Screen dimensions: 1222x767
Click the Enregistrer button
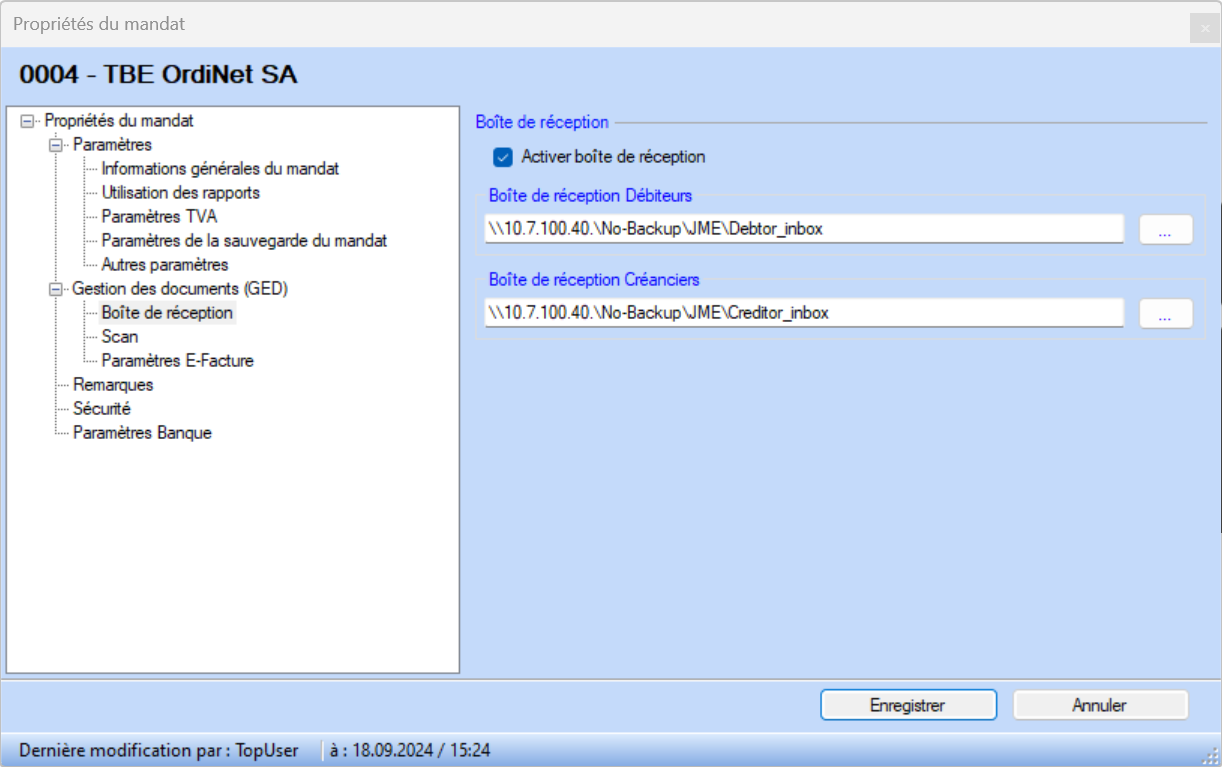908,705
